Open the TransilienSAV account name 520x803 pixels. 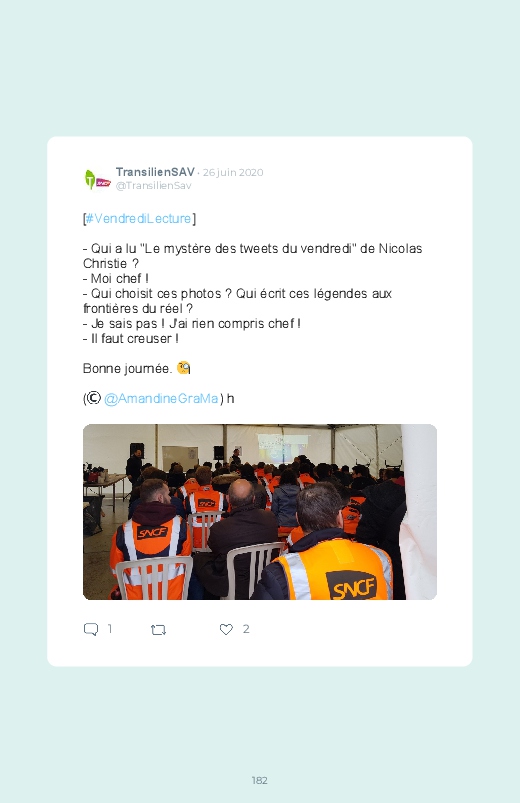[x=155, y=172]
